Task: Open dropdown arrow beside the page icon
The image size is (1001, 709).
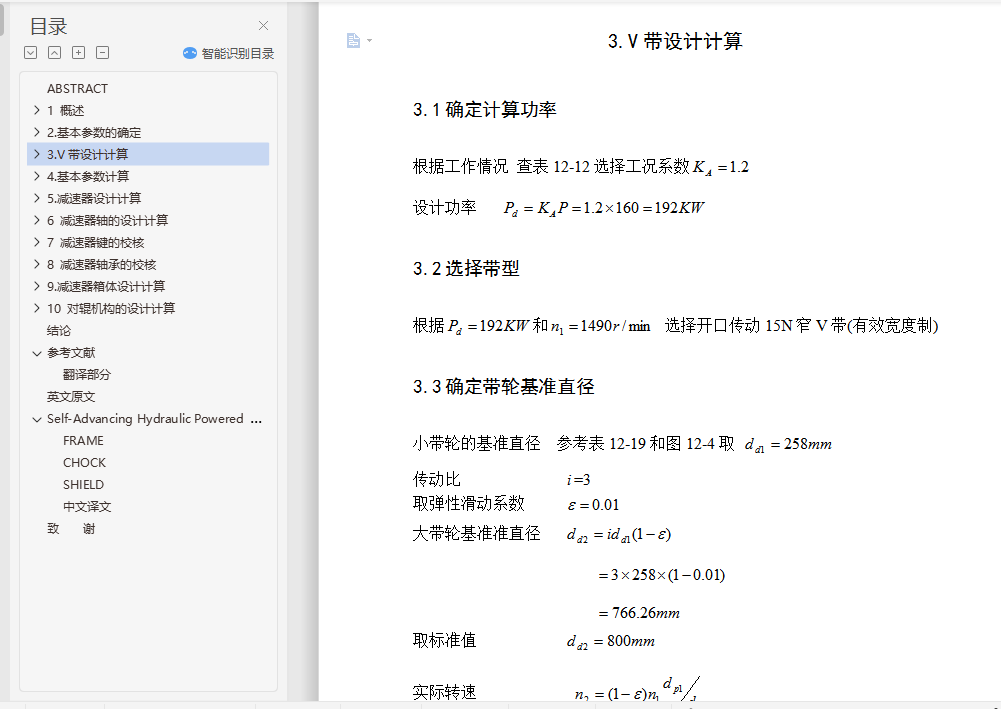Action: click(370, 41)
